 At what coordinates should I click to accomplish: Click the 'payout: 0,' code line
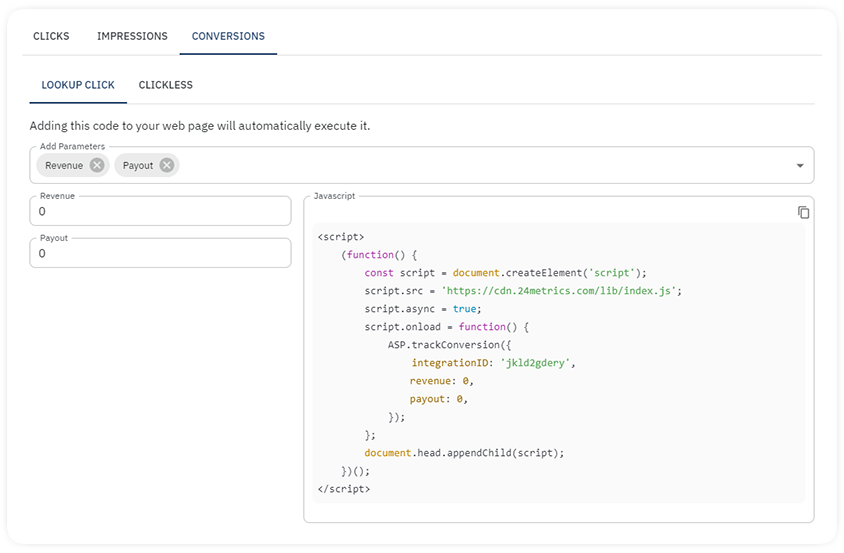(x=439, y=399)
